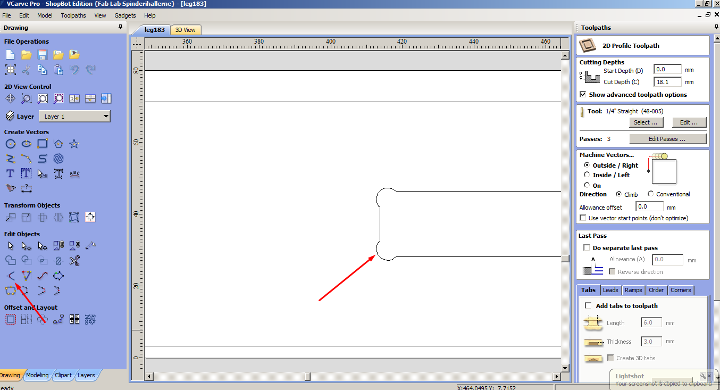Open the File menu
The image size is (720, 390).
point(7,15)
